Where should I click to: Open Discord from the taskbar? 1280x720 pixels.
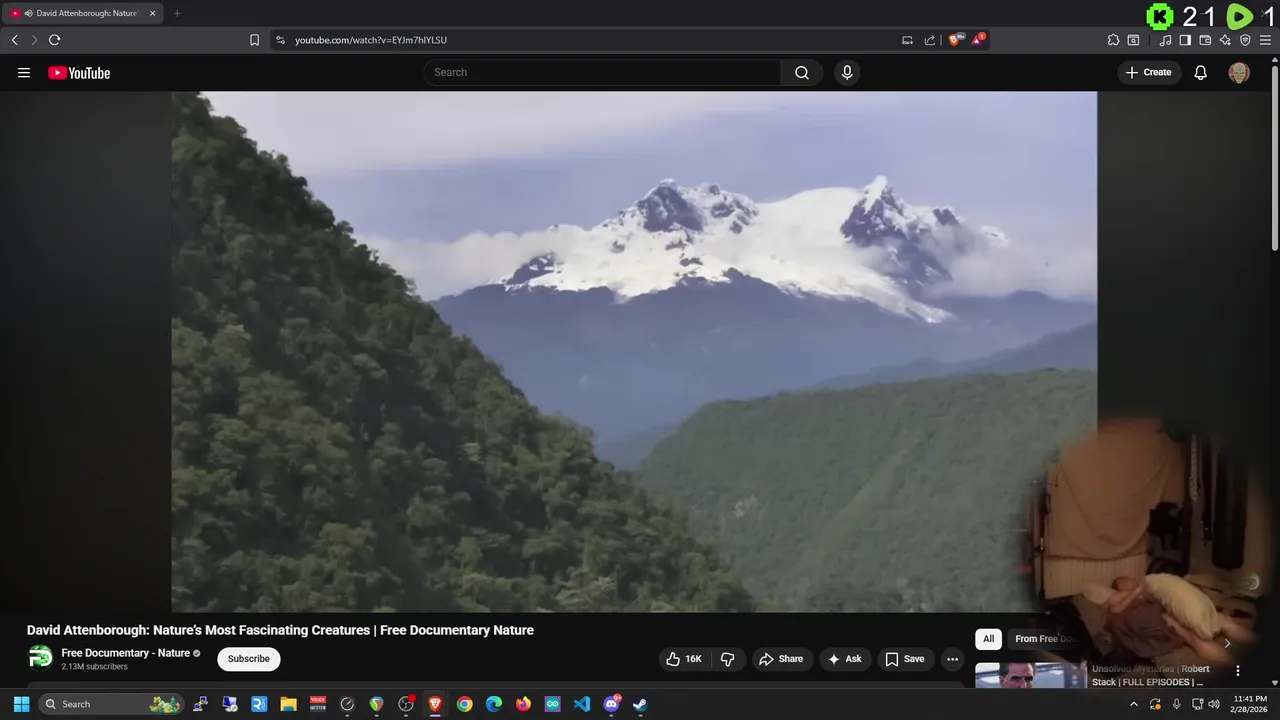611,704
